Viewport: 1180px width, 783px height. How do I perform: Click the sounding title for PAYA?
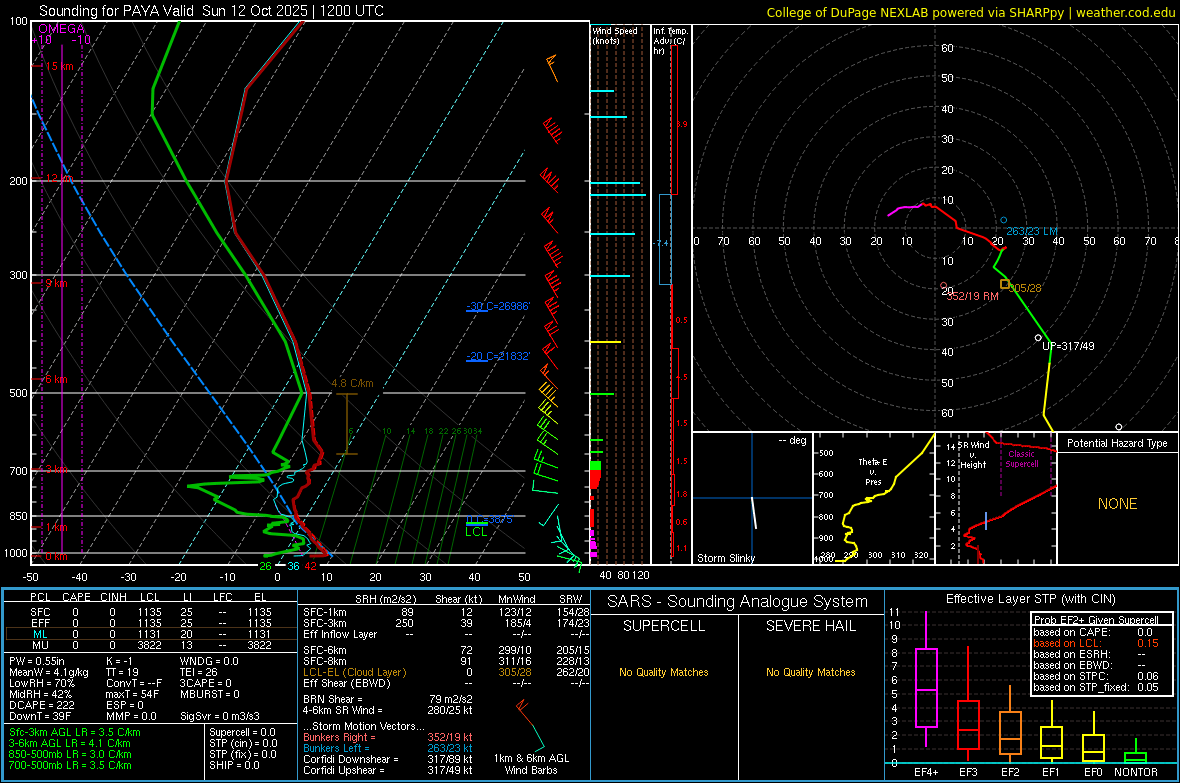pyautogui.click(x=211, y=11)
